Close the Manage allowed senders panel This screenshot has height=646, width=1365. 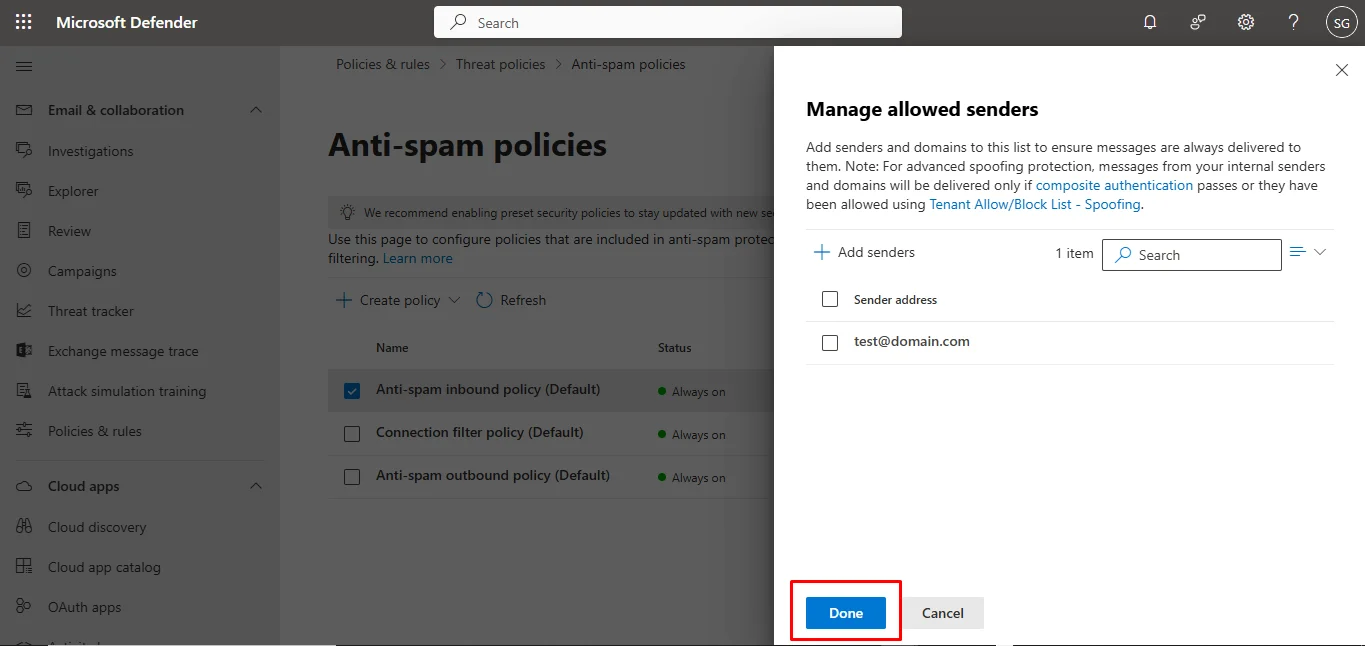click(1342, 70)
